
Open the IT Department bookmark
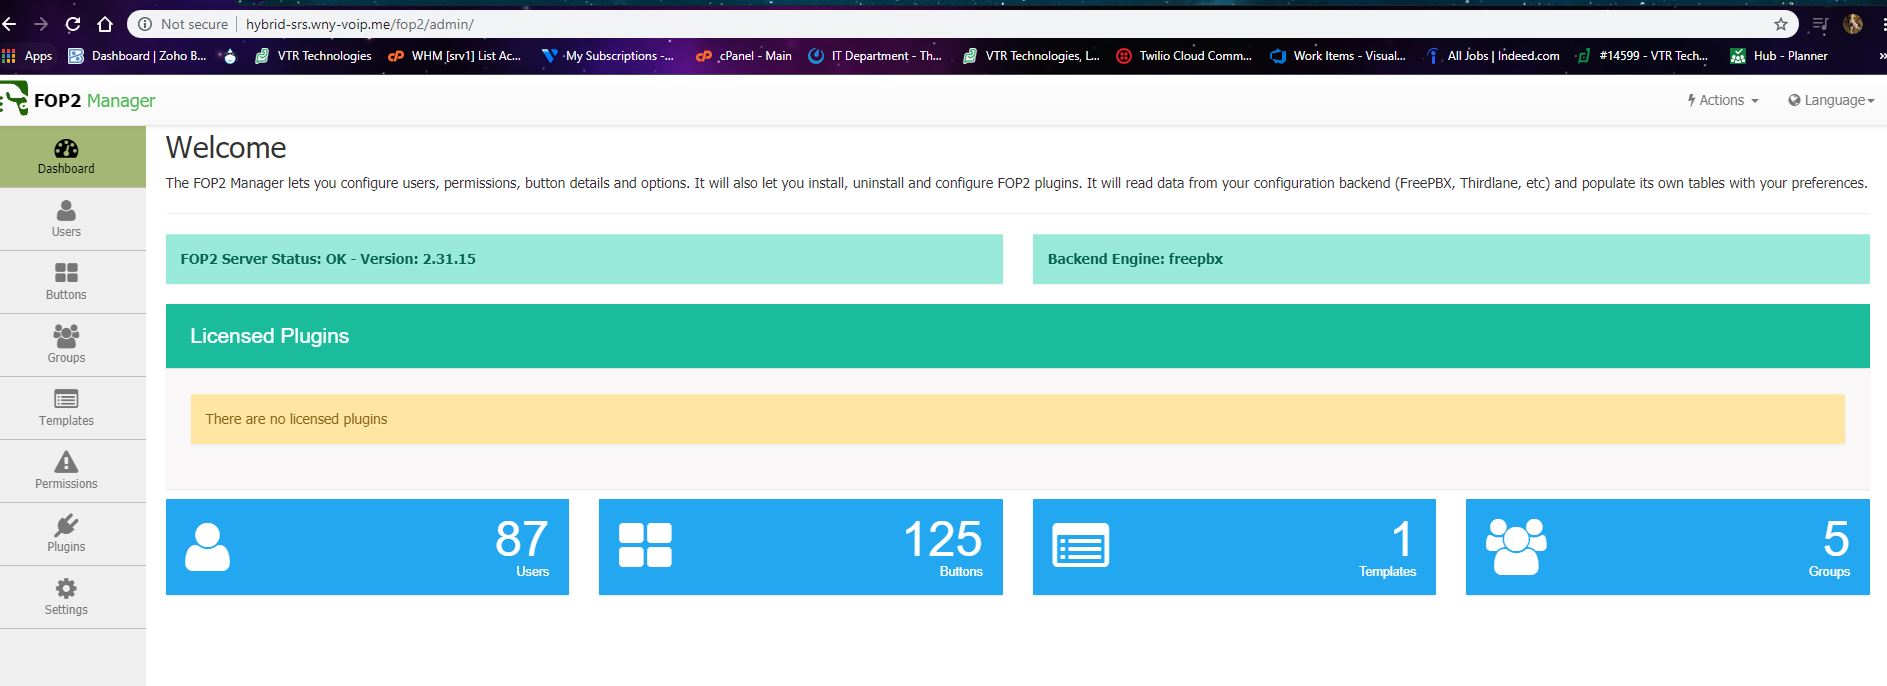coord(875,56)
